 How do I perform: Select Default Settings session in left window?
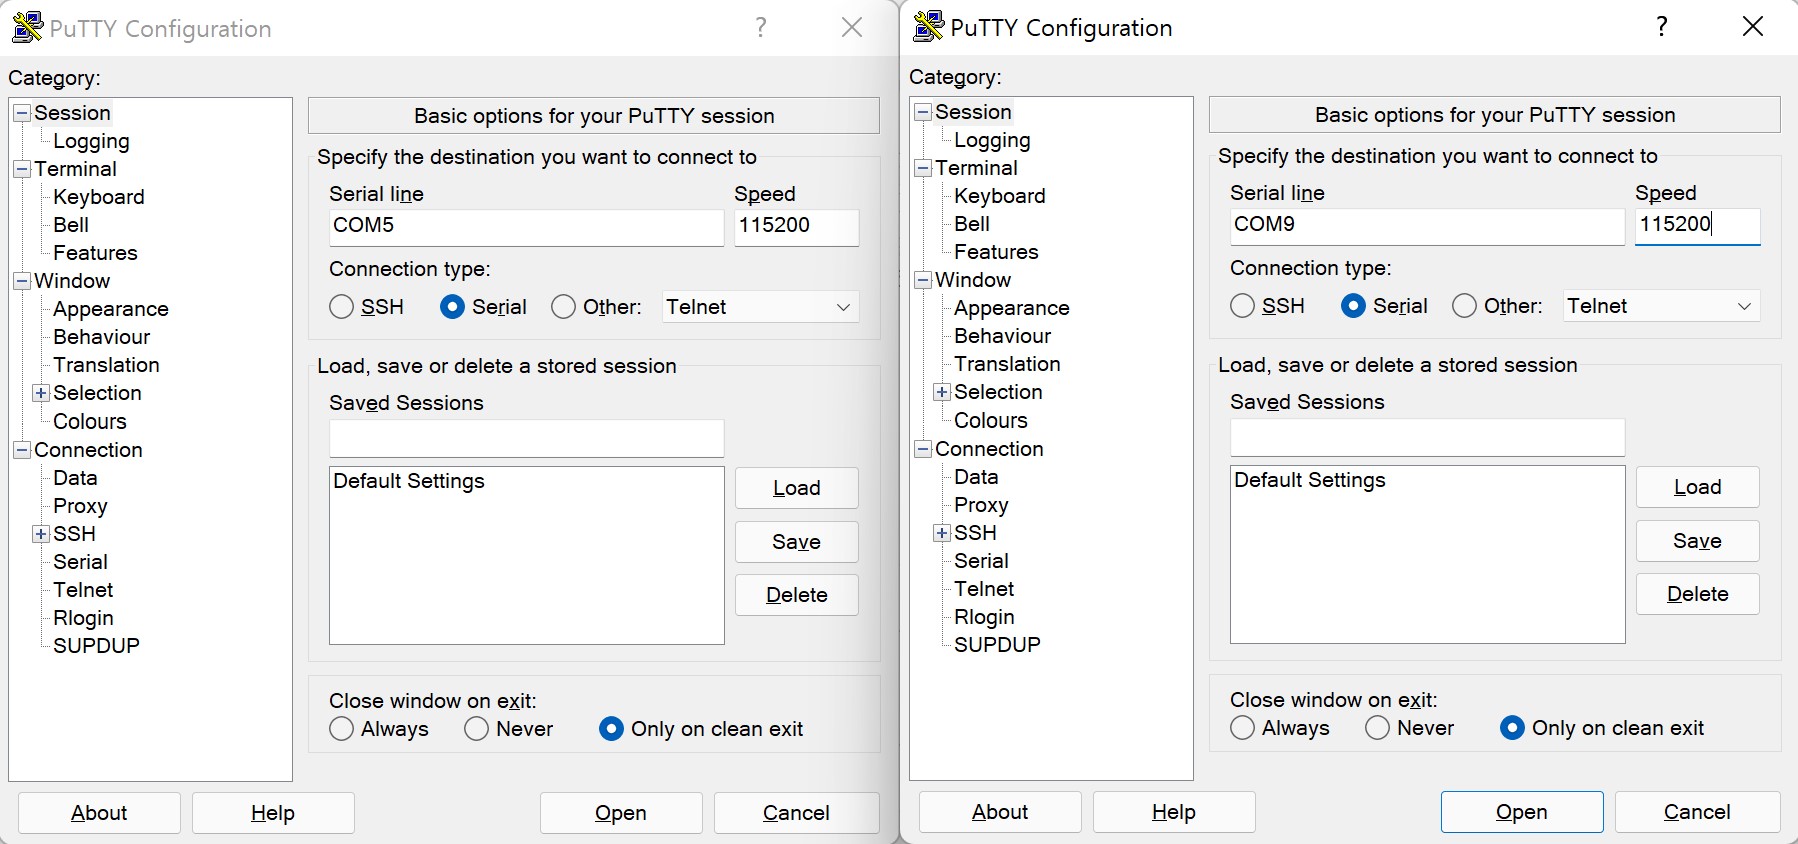coord(409,481)
